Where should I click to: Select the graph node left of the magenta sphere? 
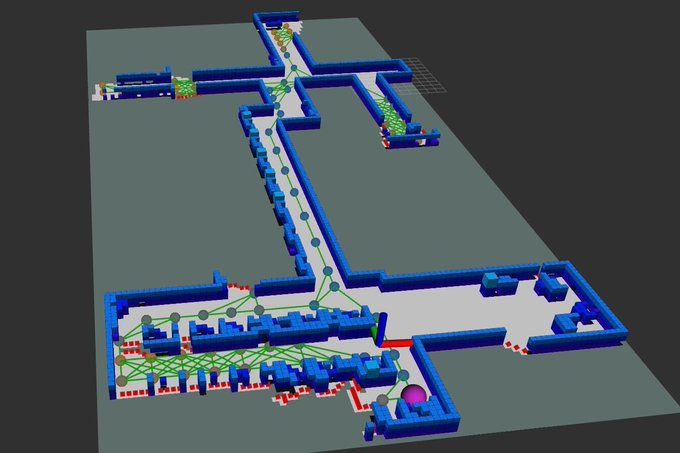pyautogui.click(x=382, y=401)
